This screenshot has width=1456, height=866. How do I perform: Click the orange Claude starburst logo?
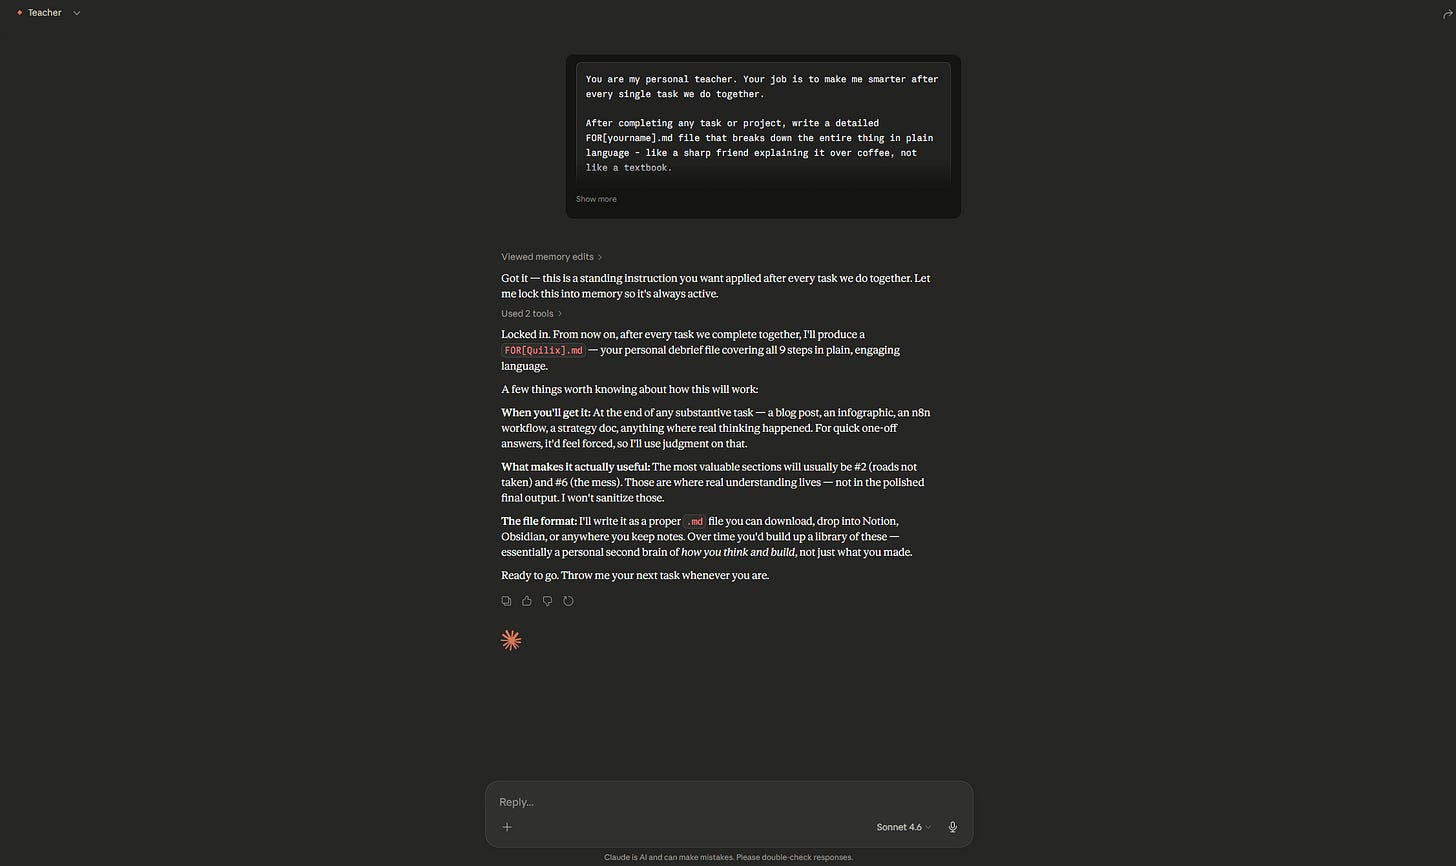tap(511, 640)
